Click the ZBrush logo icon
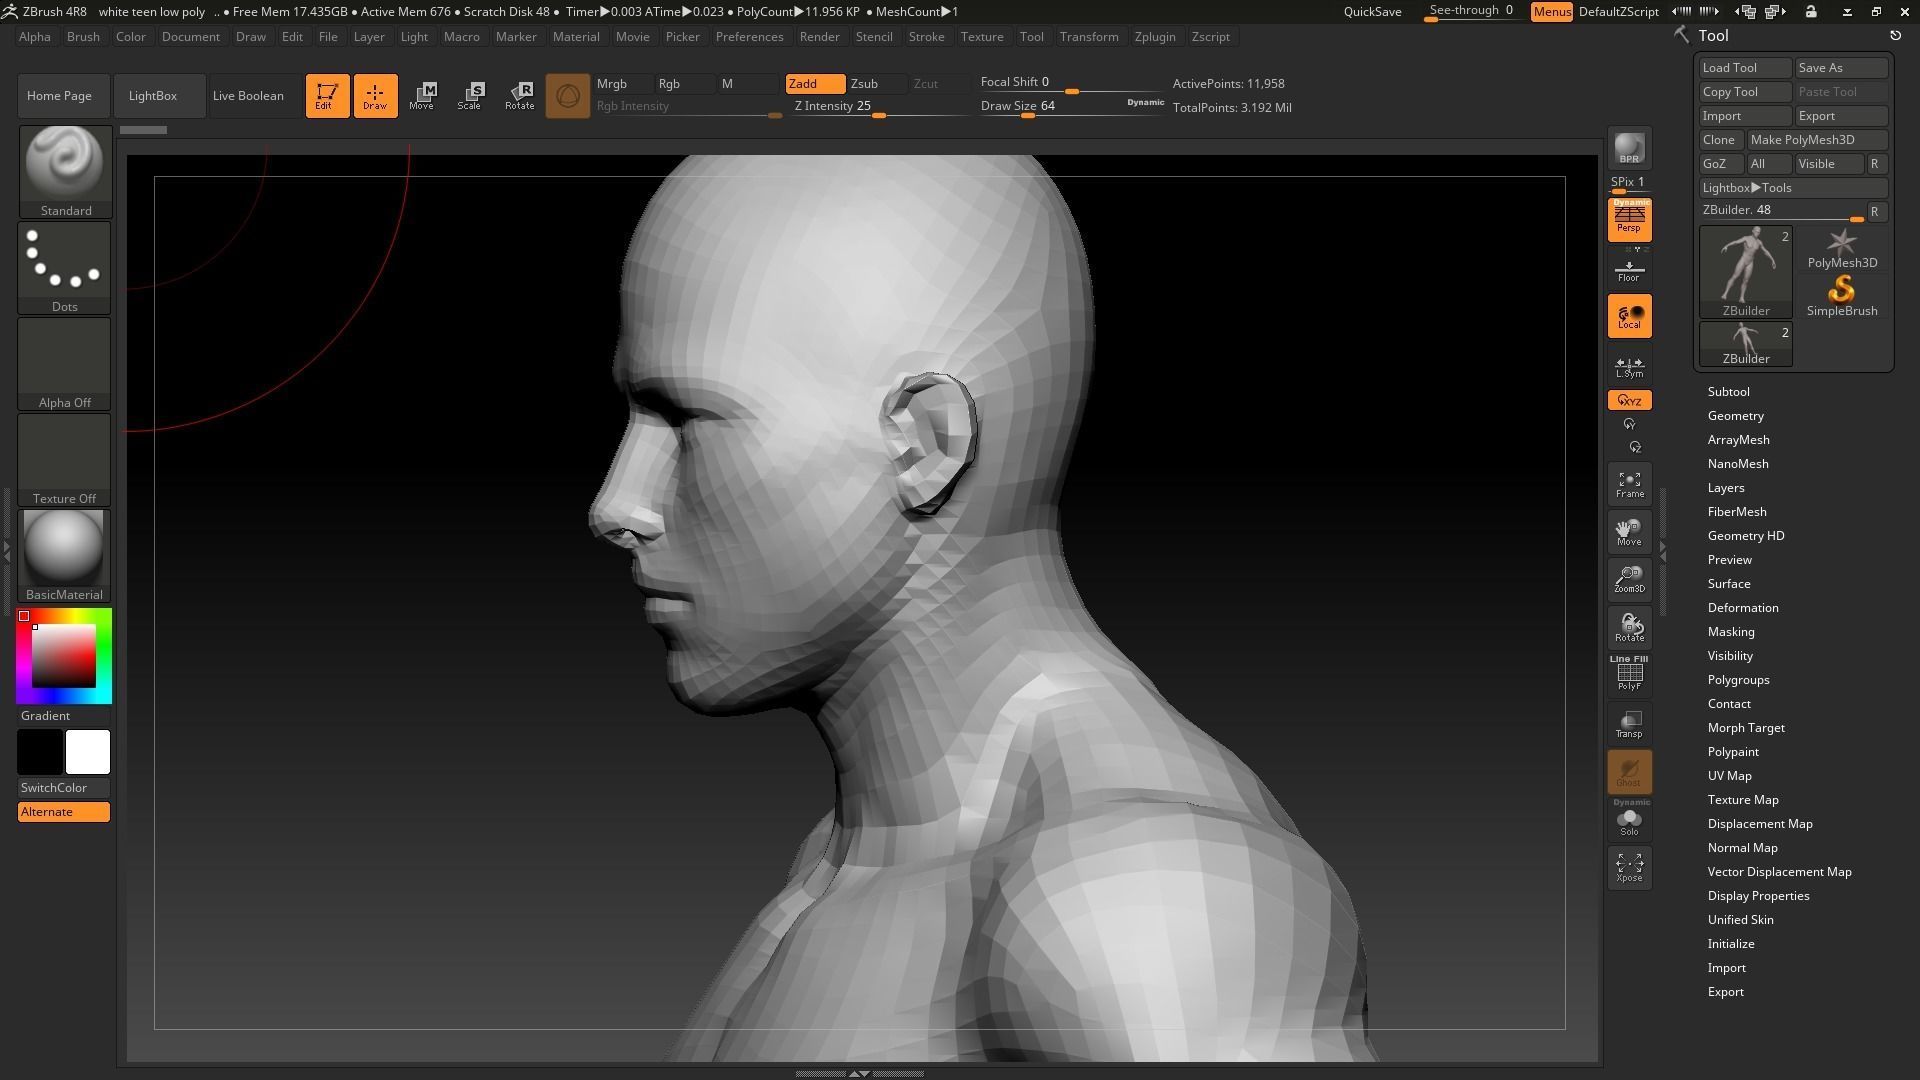1920x1080 pixels. (9, 12)
